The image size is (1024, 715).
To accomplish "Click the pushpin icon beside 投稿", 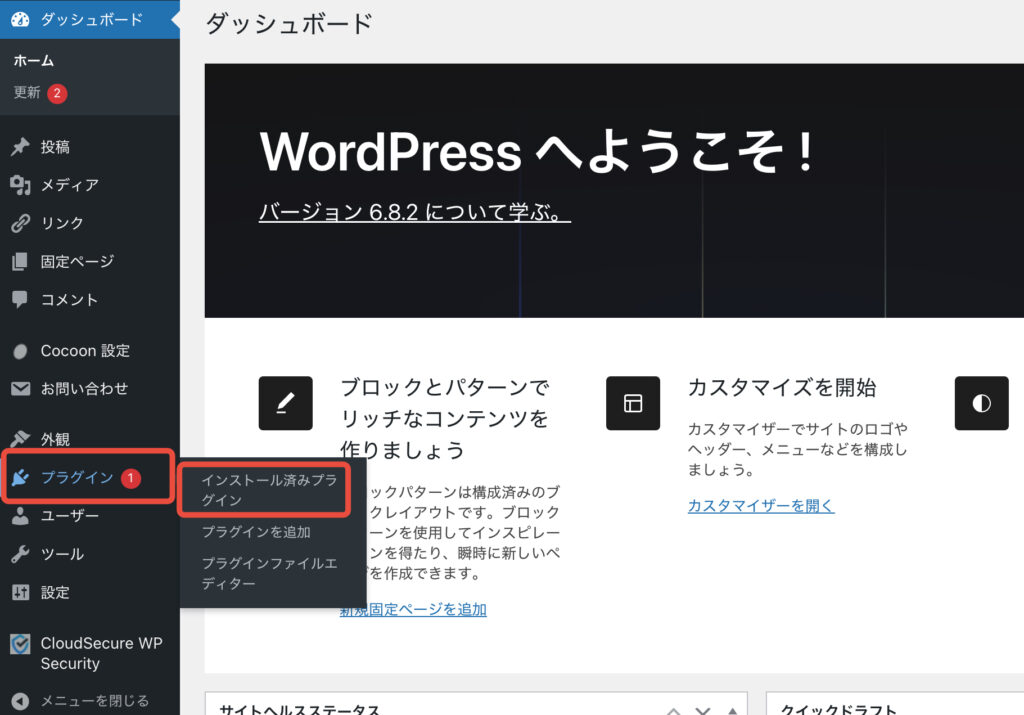I will [x=20, y=146].
